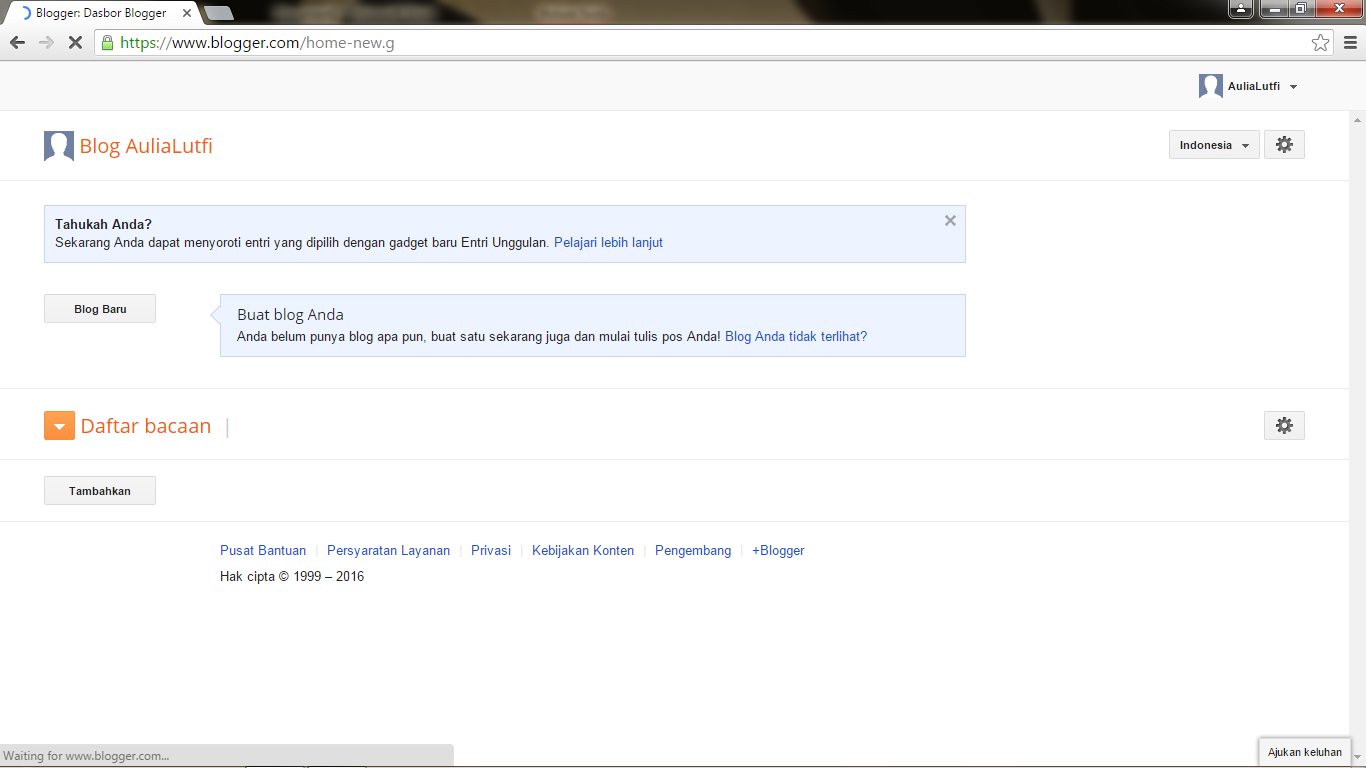Dismiss the Tahukah Anda notice
The image size is (1366, 768).
[950, 221]
